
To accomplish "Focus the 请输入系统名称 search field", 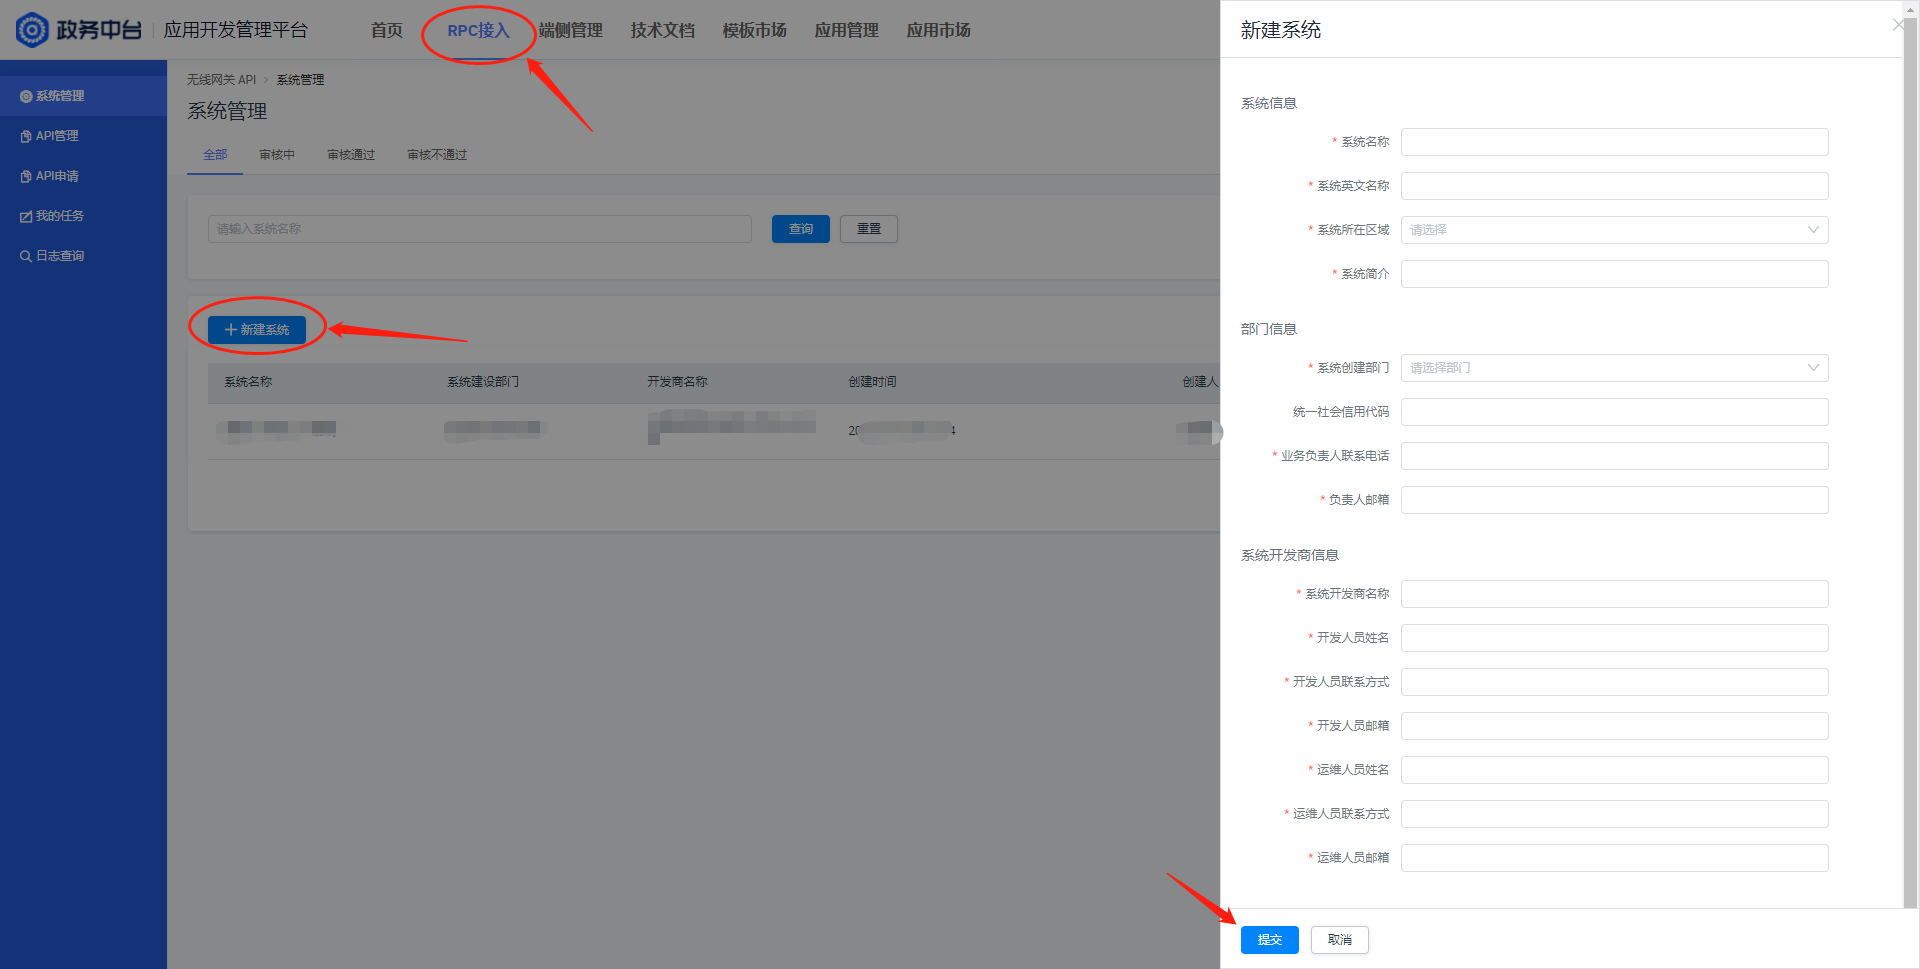I will click(480, 229).
